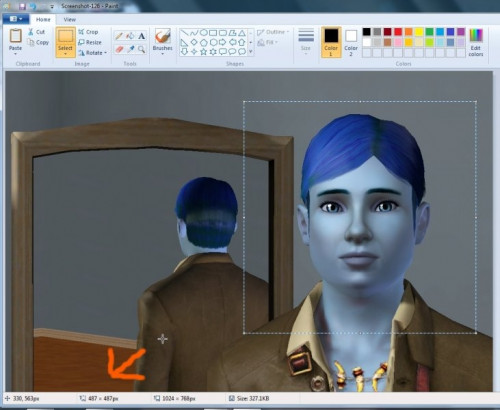
Task: Open the Paint application menu button
Action: (16, 19)
